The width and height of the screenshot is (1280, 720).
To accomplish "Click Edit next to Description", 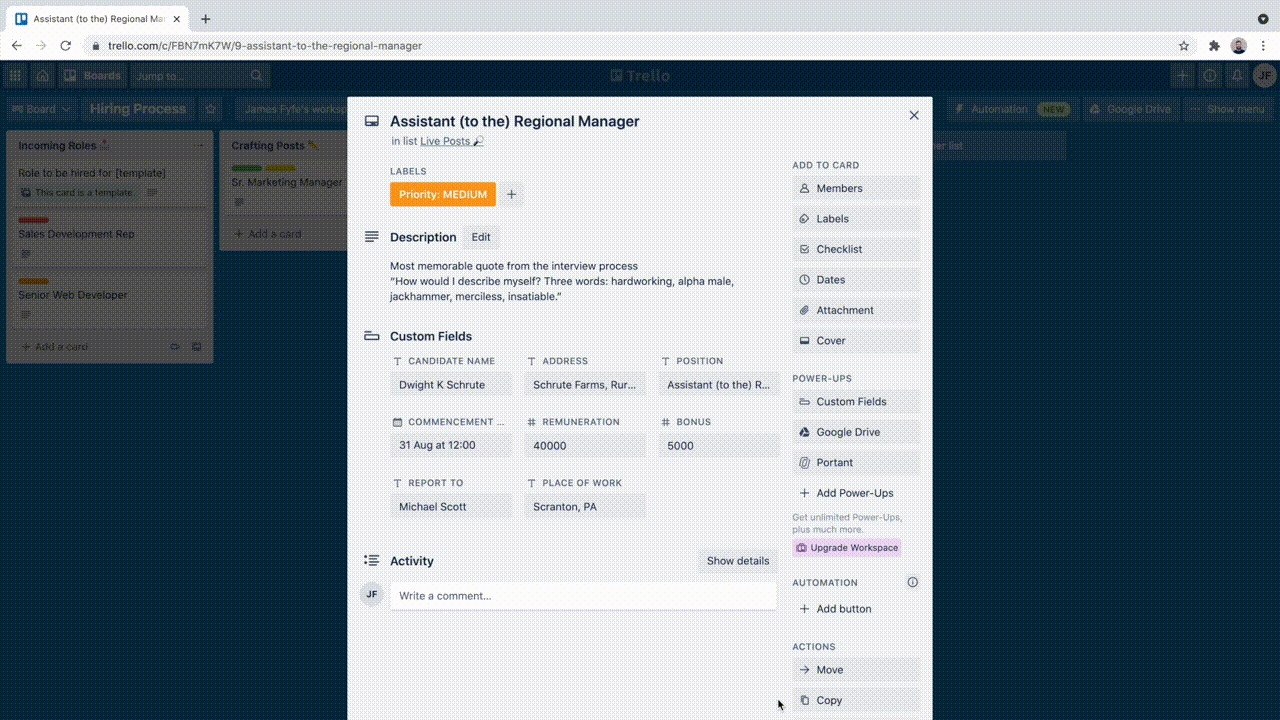I will point(481,237).
